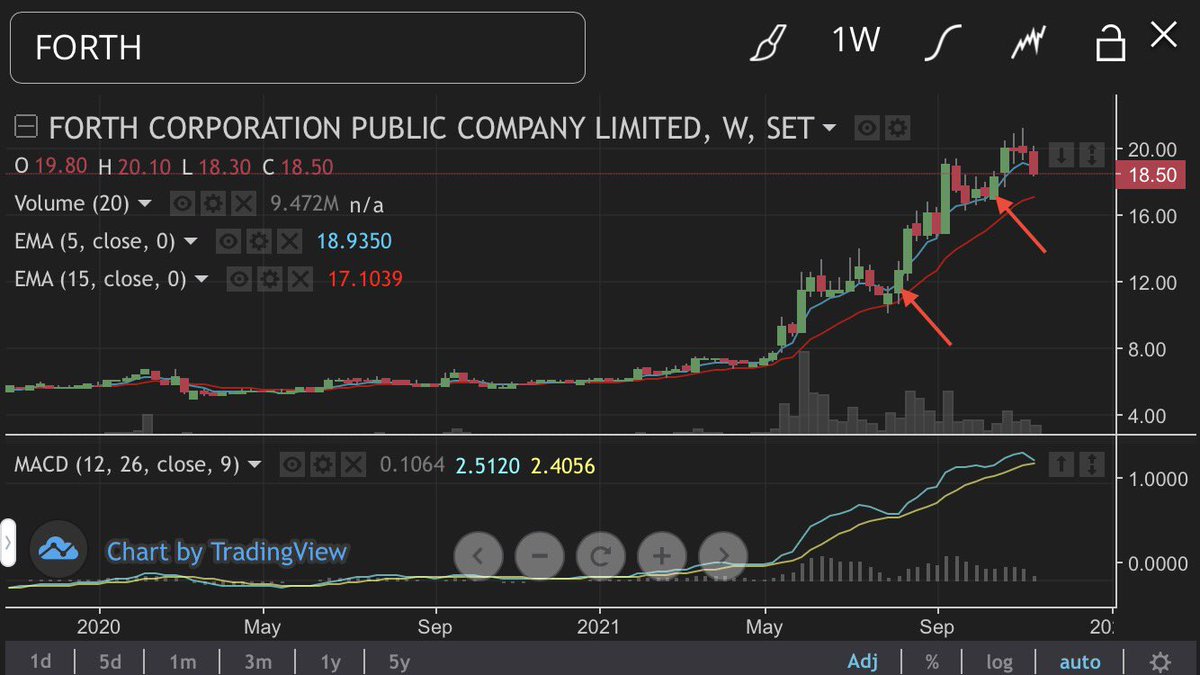Select the 3m time range
Viewport: 1200px width, 675px height.
(x=258, y=661)
